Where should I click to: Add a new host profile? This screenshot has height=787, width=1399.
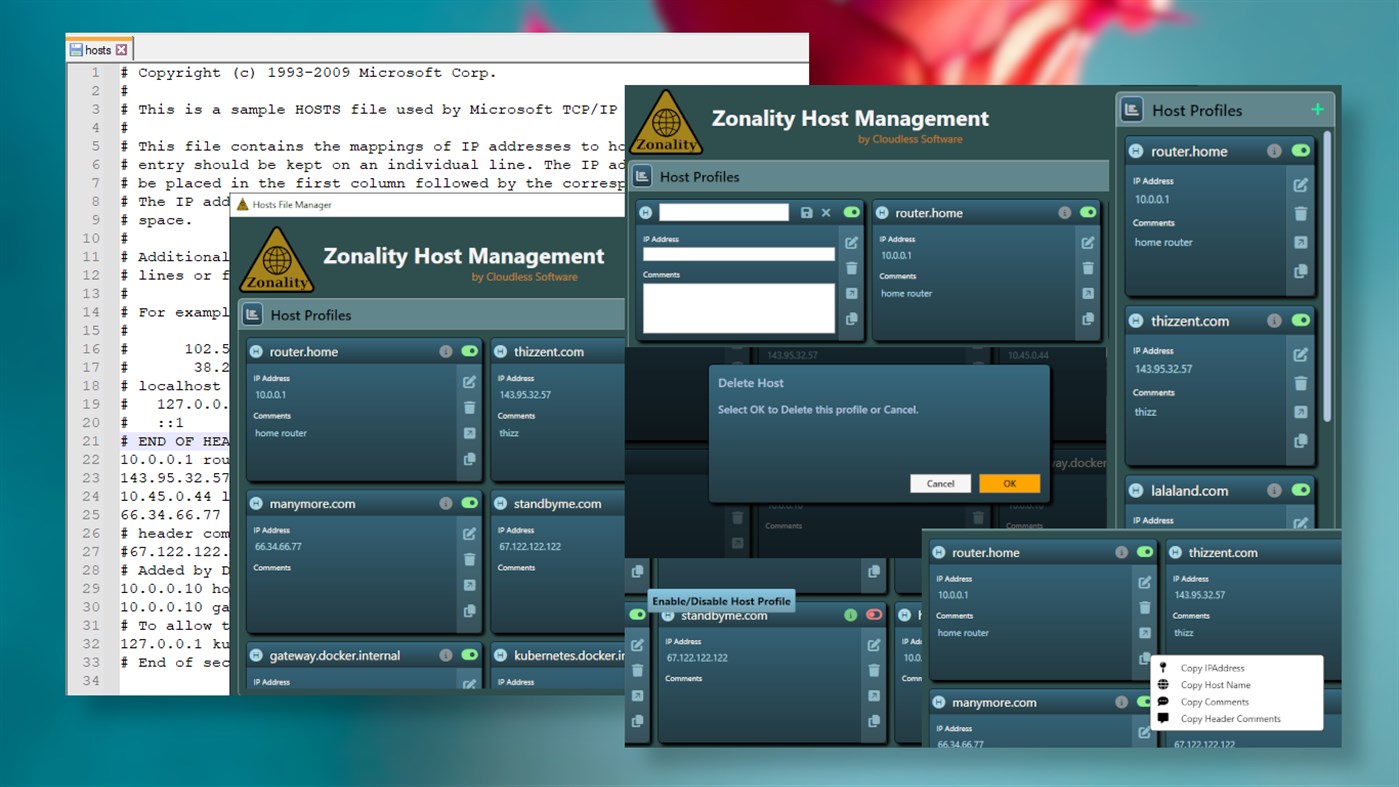coord(1318,110)
